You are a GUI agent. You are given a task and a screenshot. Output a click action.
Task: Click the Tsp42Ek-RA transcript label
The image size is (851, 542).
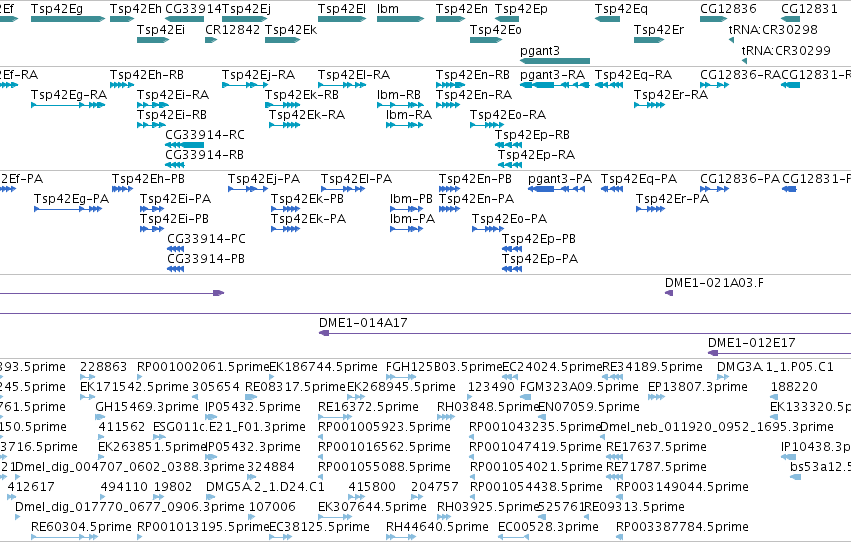(x=307, y=115)
